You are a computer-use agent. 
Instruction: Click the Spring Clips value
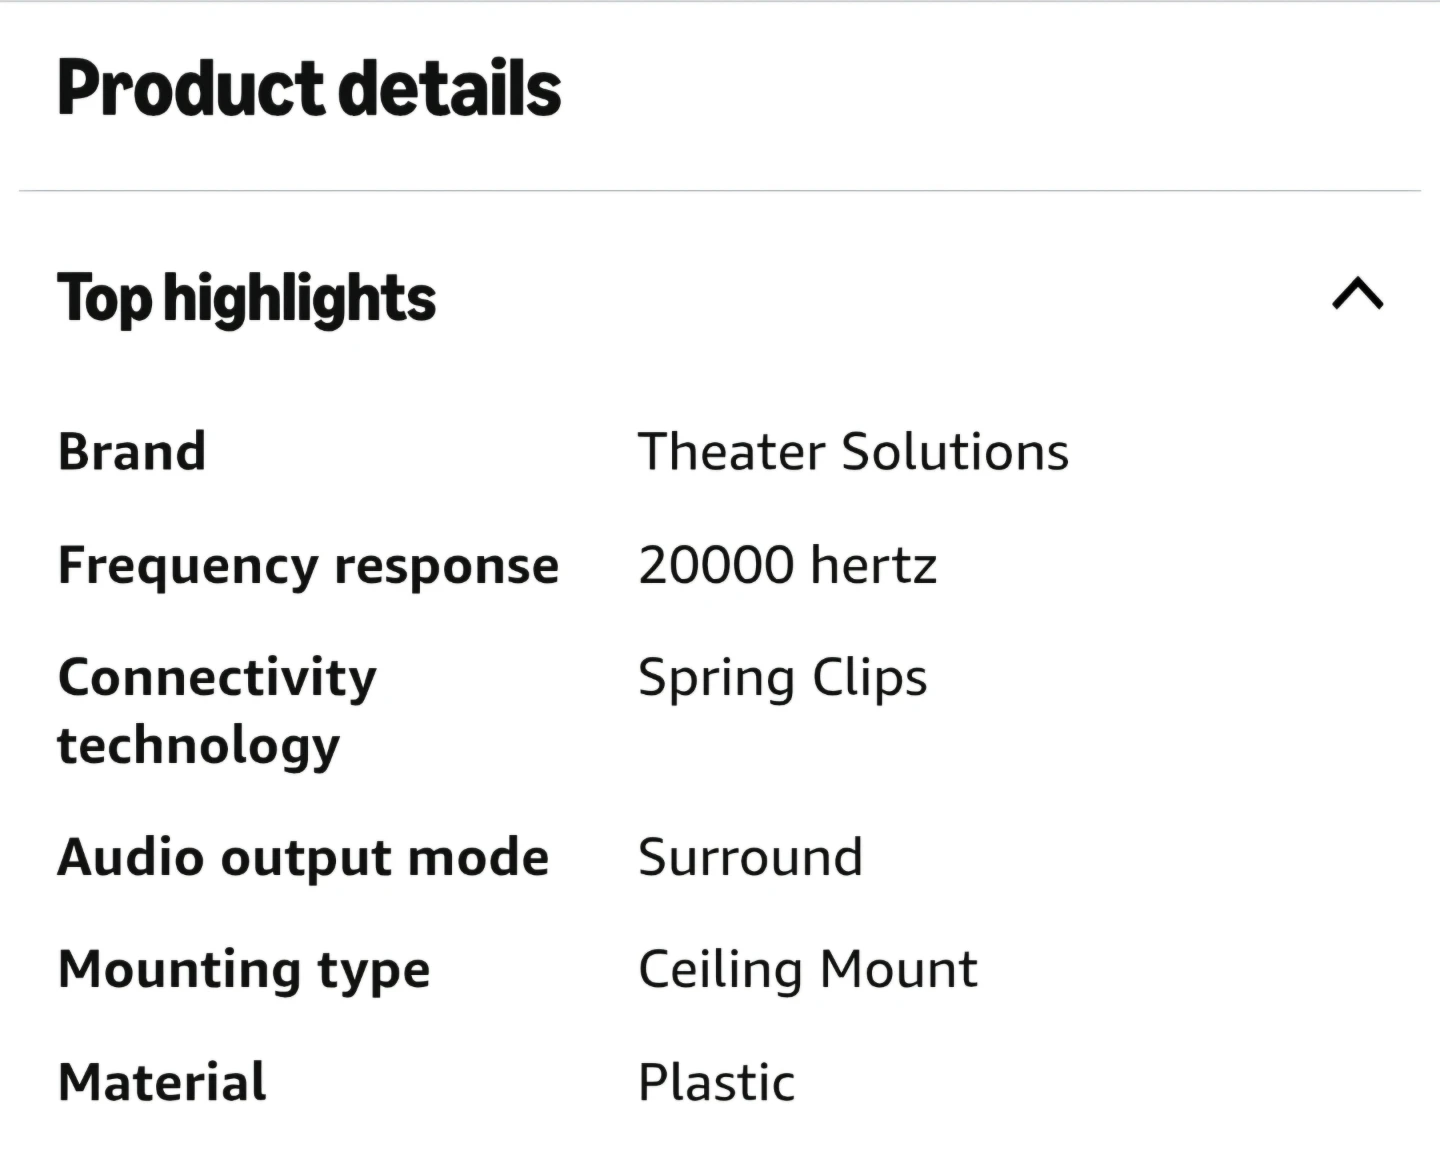tap(782, 680)
